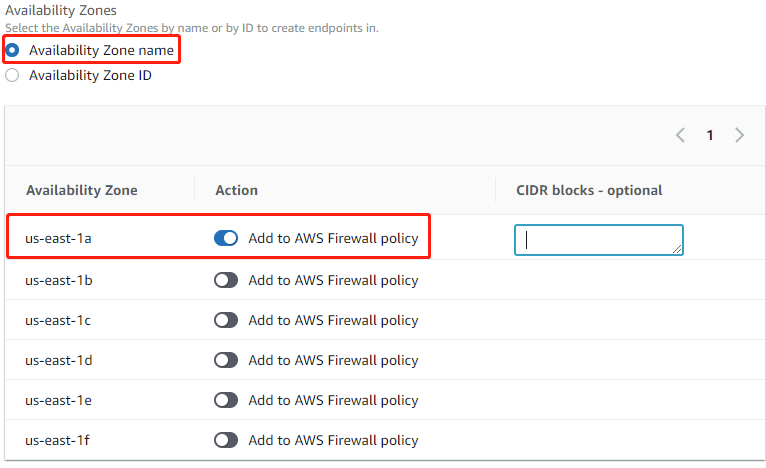The width and height of the screenshot is (766, 468).
Task: Click the us-east-1f zone cell
Action: (x=57, y=441)
